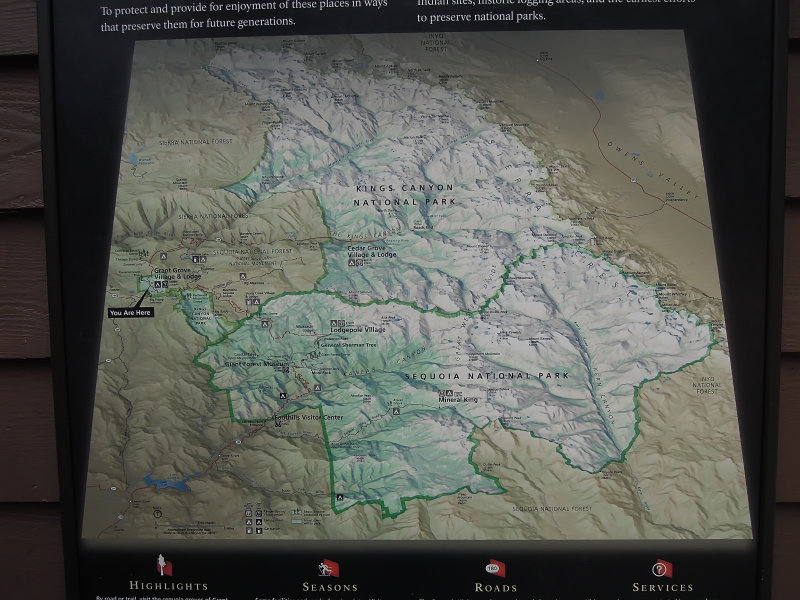Tap the red Highlights tree icon
The width and height of the screenshot is (800, 600).
click(164, 565)
